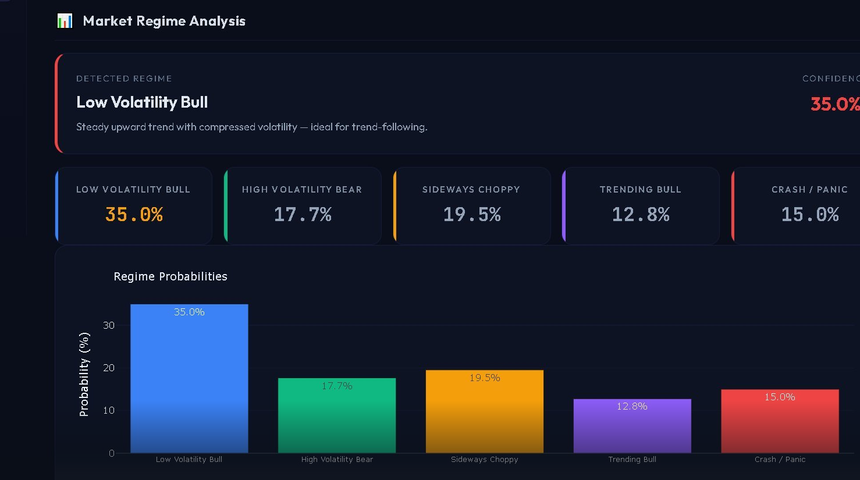Click the detected regime name Low Volatility Bull
860x480 pixels.
142,103
